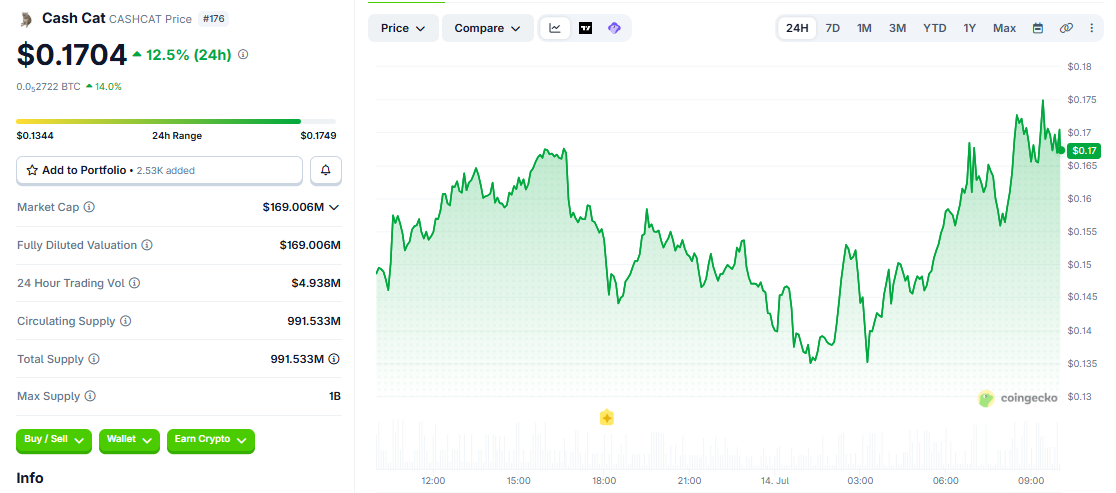Open info icon beside 12.5% (24h) change

[x=243, y=54]
